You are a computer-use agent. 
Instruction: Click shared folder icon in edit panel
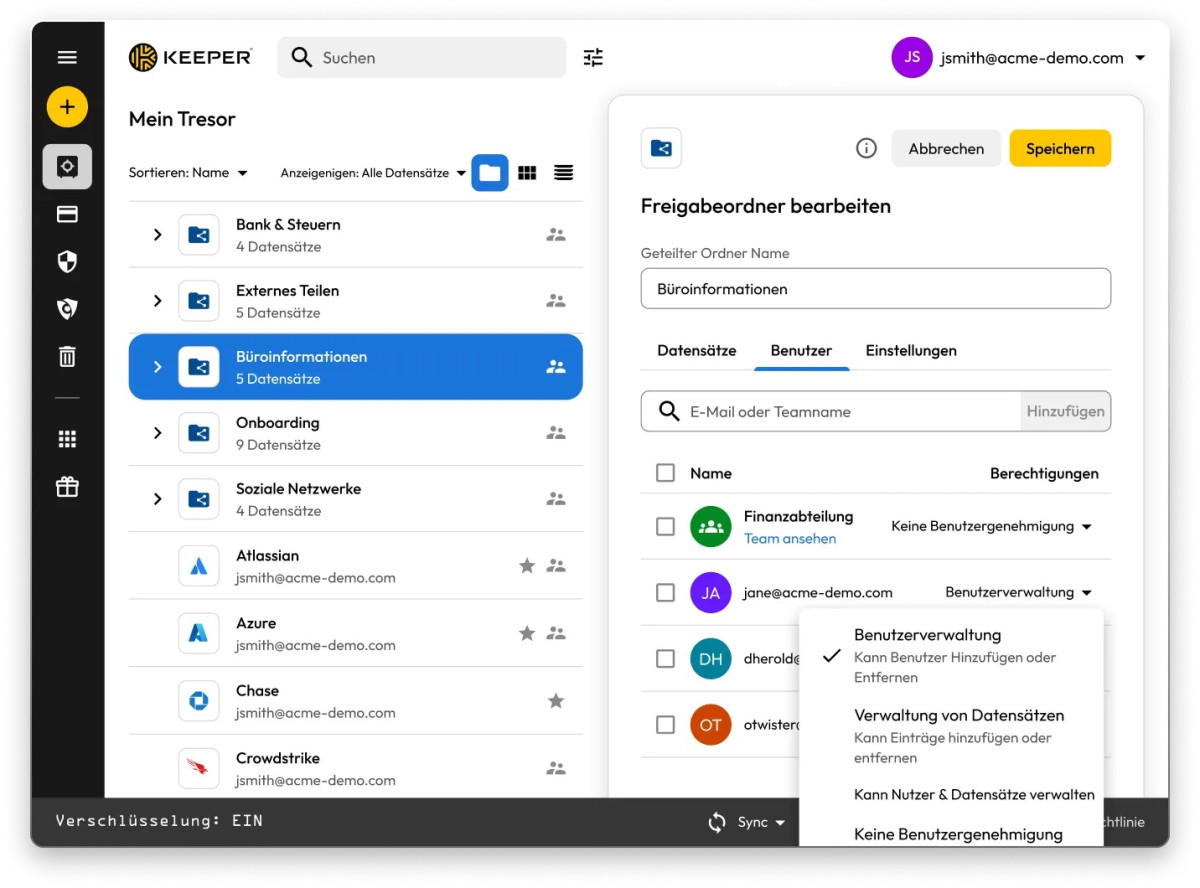(661, 148)
